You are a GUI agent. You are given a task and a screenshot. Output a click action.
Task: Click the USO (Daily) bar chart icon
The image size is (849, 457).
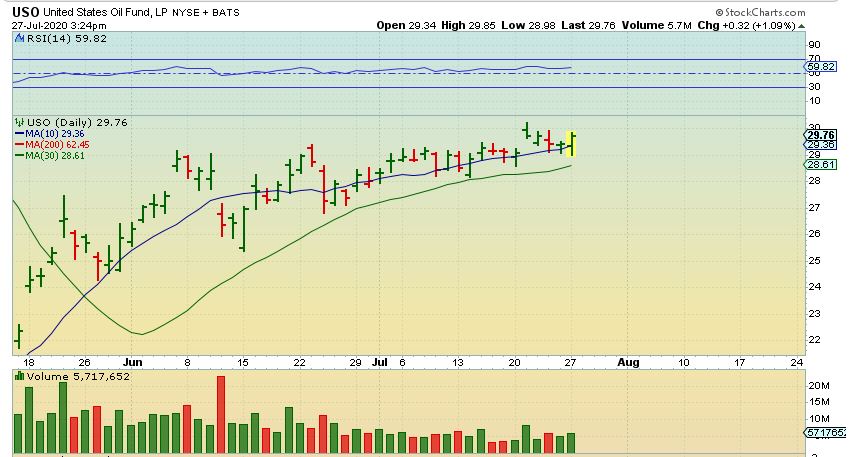[x=19, y=122]
